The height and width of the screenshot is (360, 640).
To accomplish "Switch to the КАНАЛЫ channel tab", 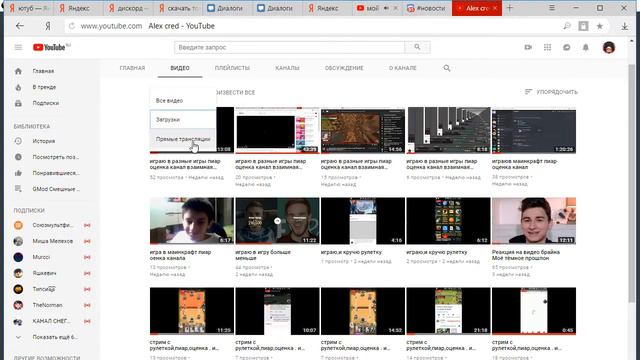I will 287,68.
